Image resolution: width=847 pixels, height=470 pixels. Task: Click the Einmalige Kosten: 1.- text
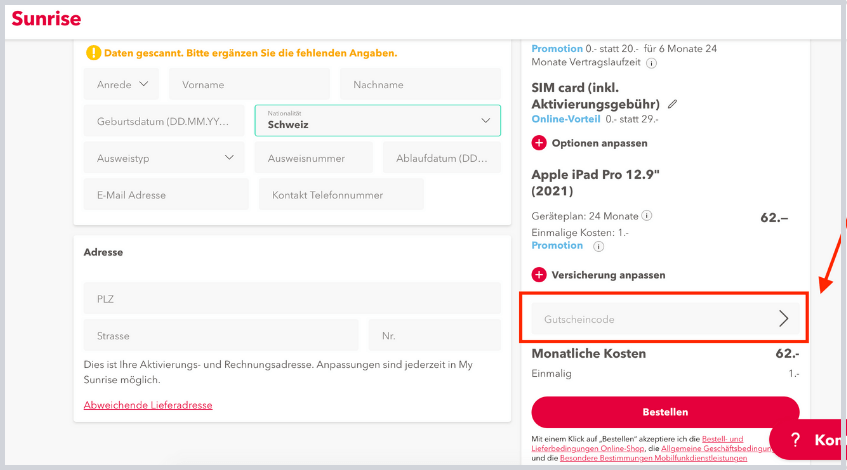[580, 233]
